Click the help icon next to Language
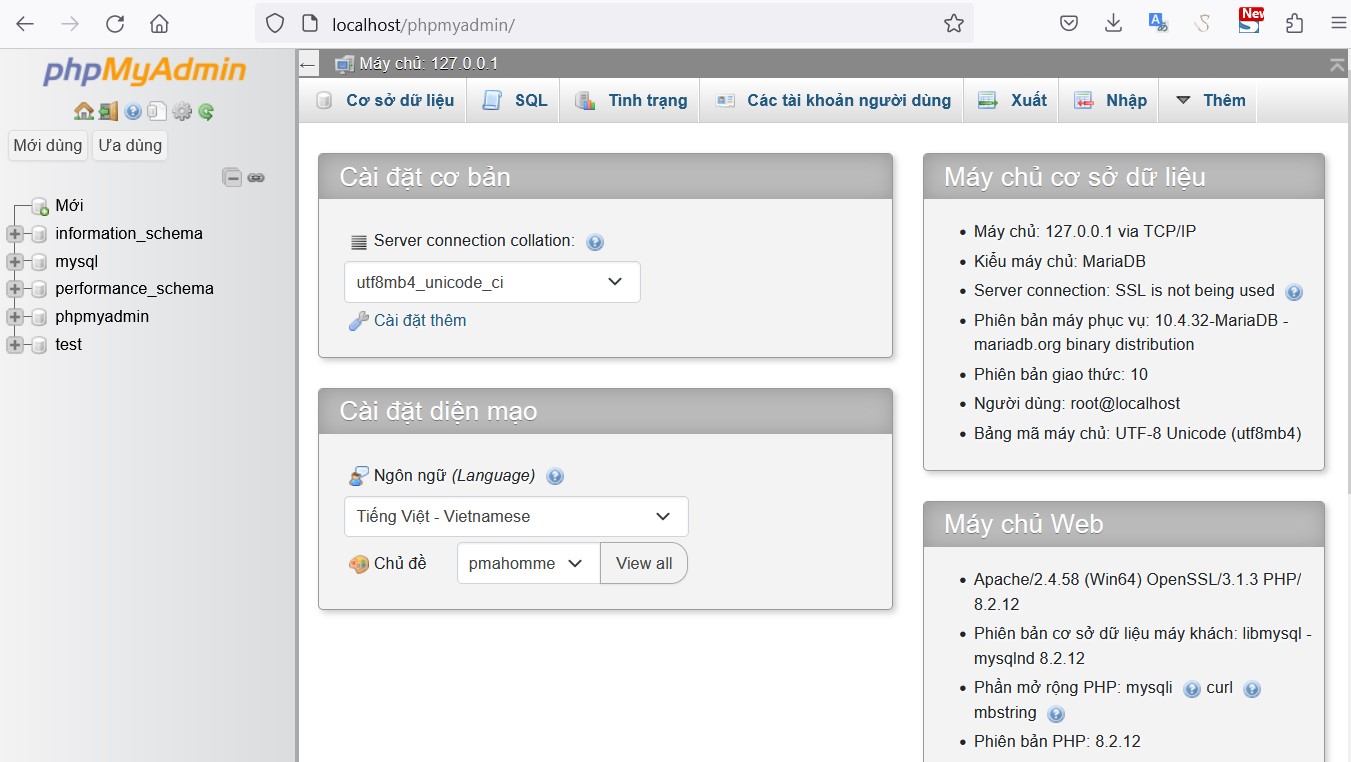1351x762 pixels. point(555,477)
